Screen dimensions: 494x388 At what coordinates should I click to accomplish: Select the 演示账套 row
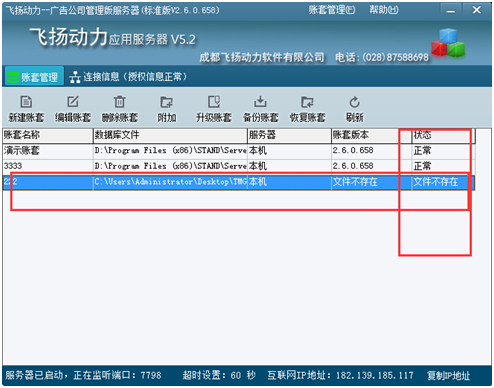click(239, 151)
